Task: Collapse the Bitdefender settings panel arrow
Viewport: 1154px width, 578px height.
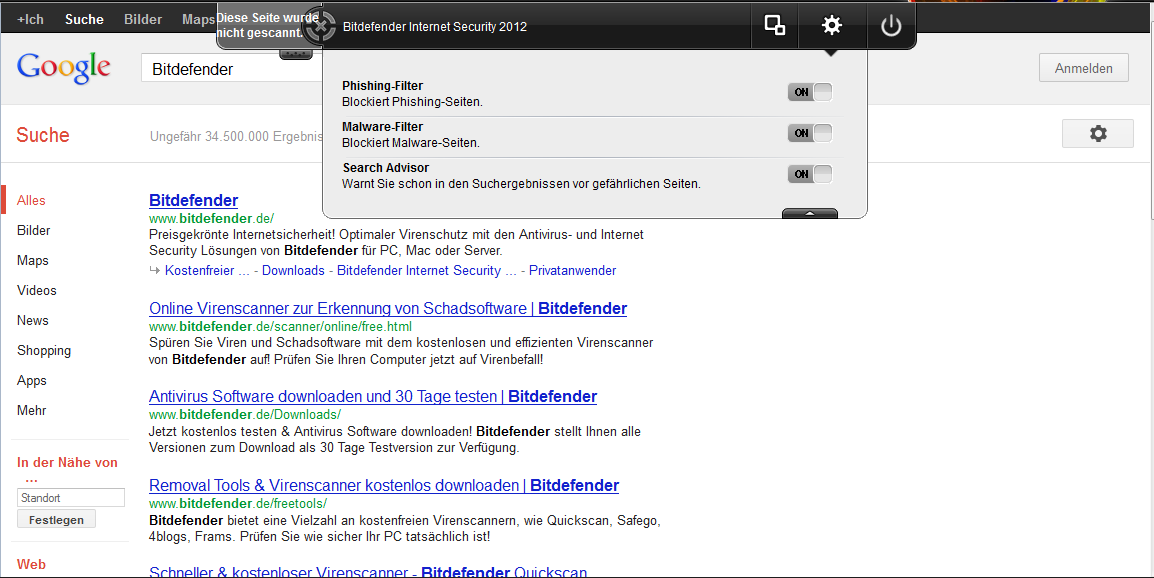Action: pyautogui.click(x=810, y=214)
